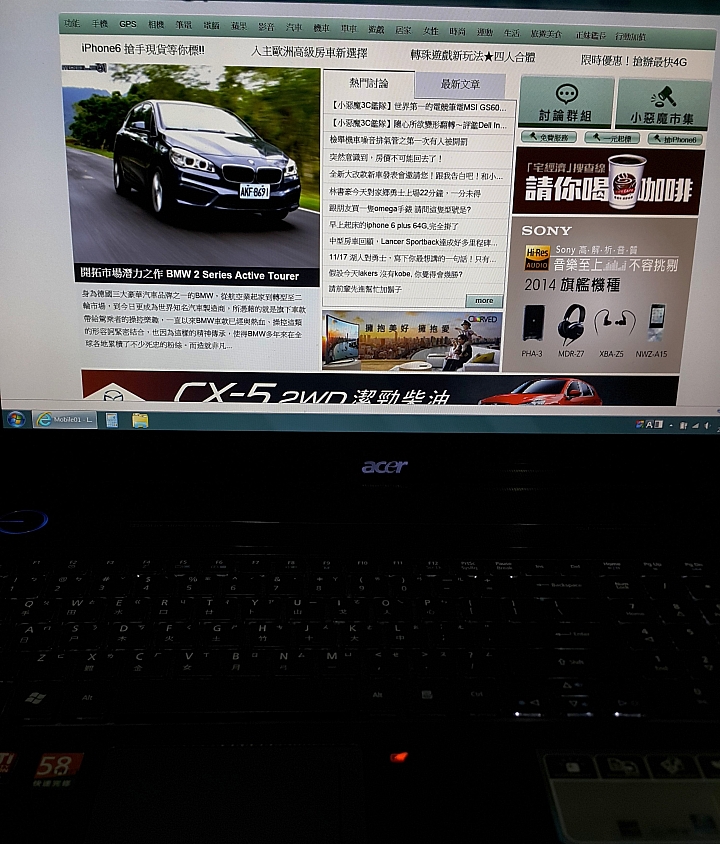Open the calculator icon in taskbar
The width and height of the screenshot is (720, 844).
(112, 420)
